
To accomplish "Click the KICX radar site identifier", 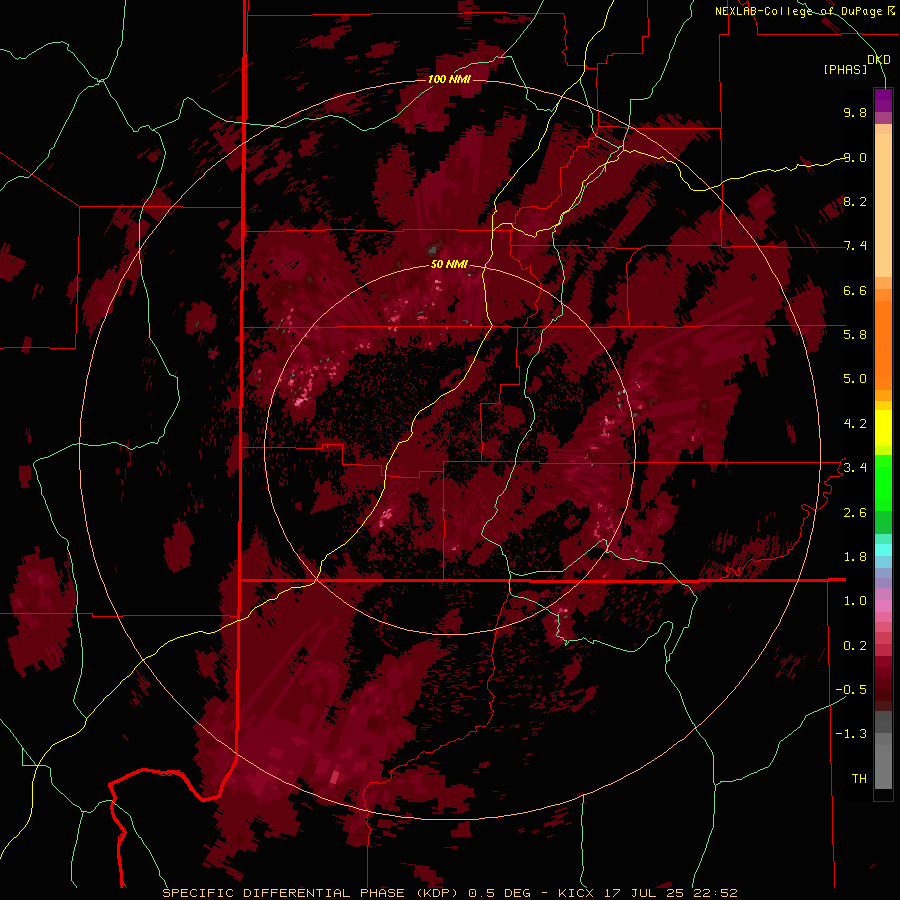I will (x=577, y=893).
